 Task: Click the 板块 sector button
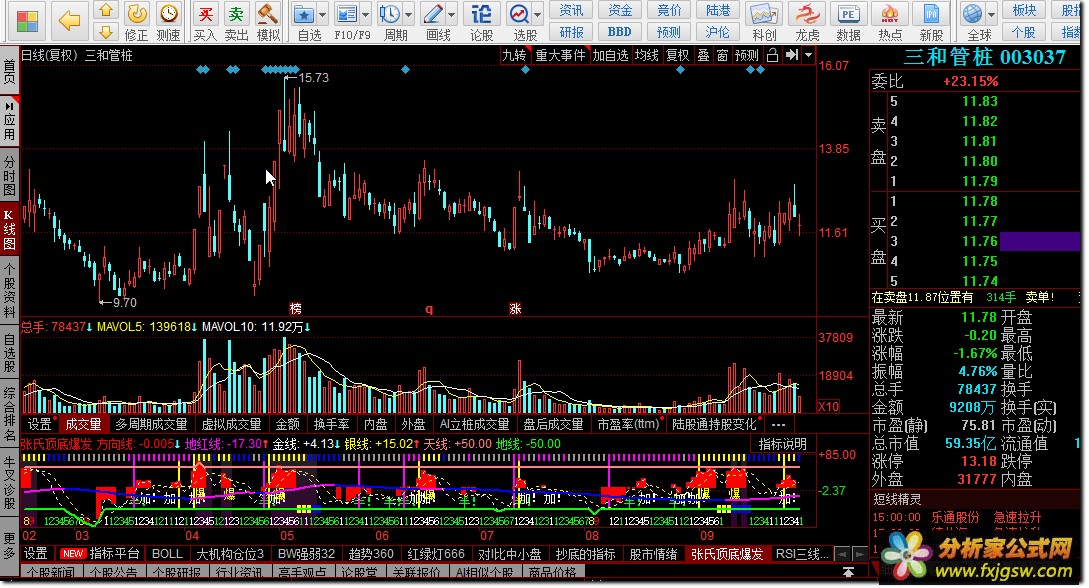pos(1024,10)
